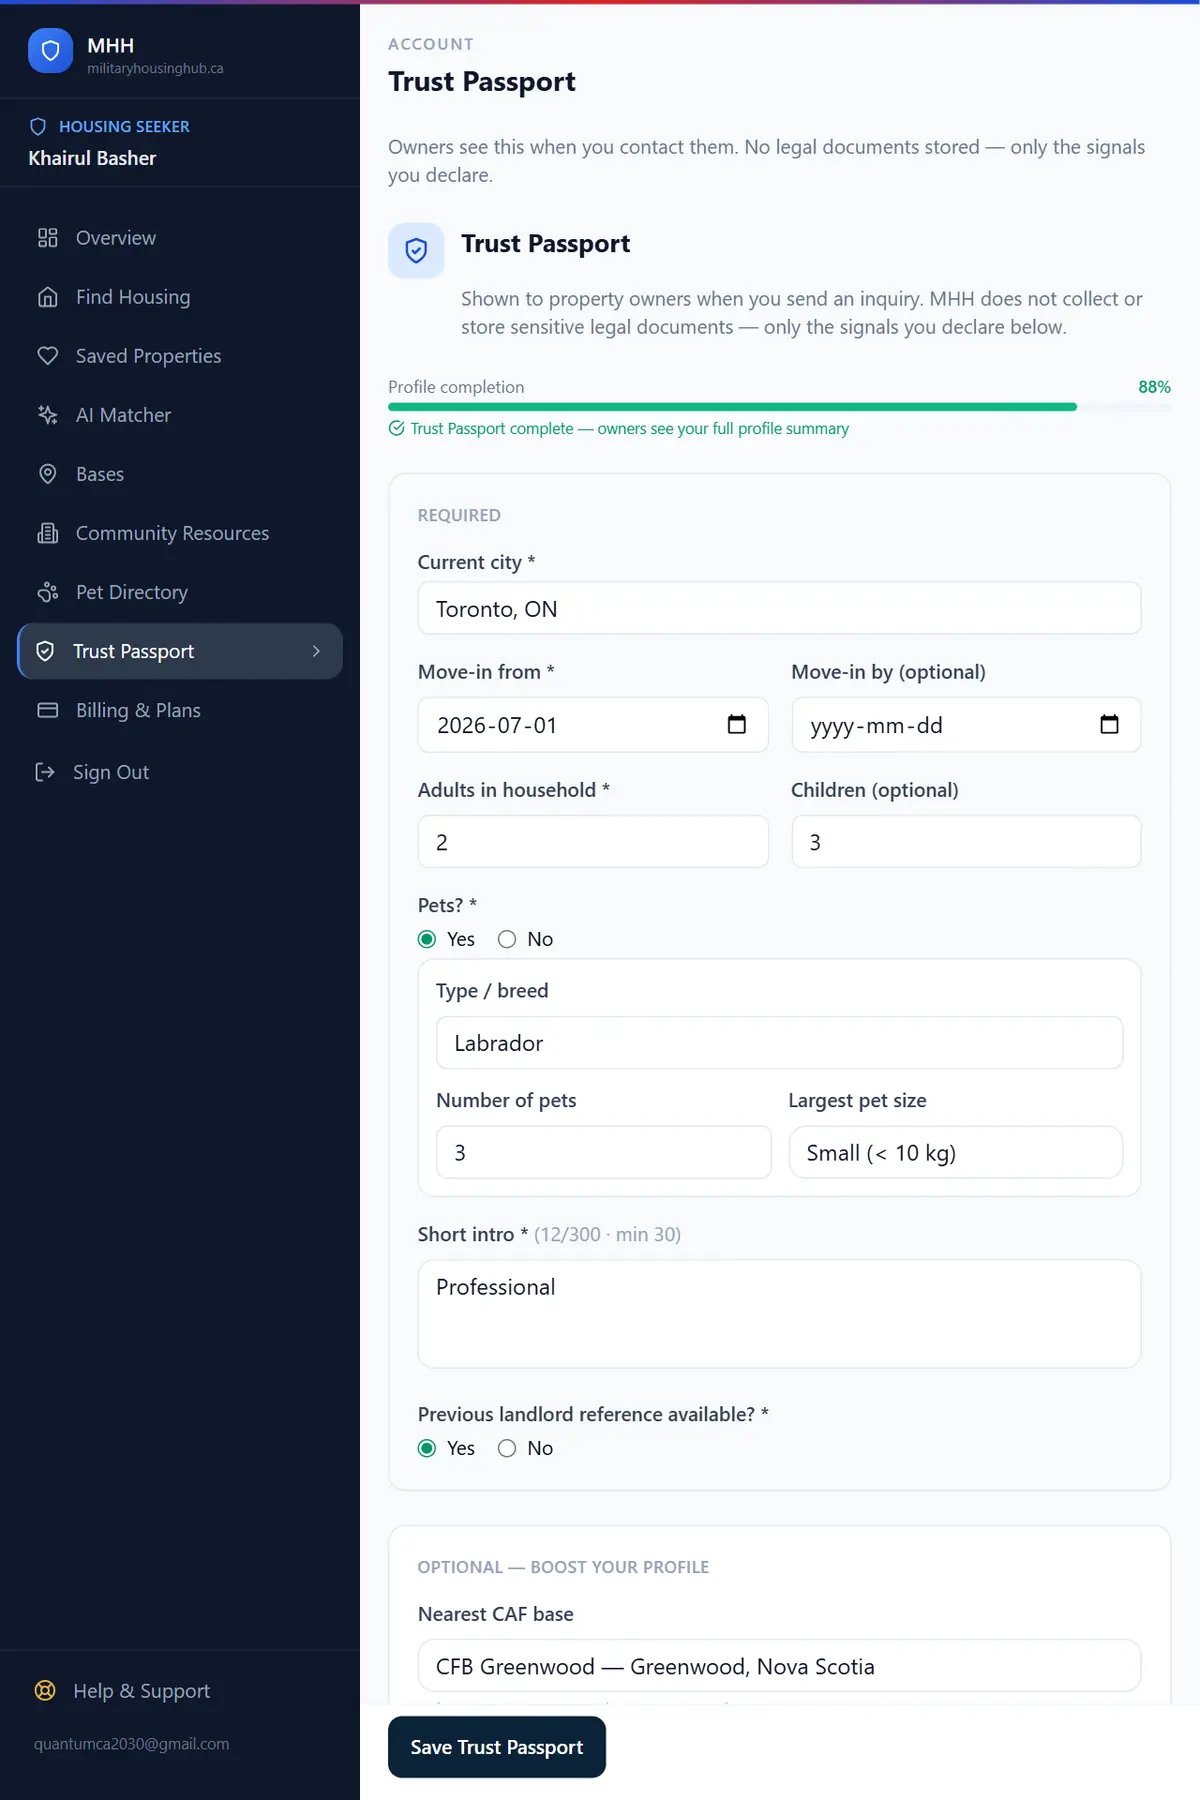Click the Type / breed field containing Labrador
Screen dimensions: 1200x1800
pos(779,1043)
